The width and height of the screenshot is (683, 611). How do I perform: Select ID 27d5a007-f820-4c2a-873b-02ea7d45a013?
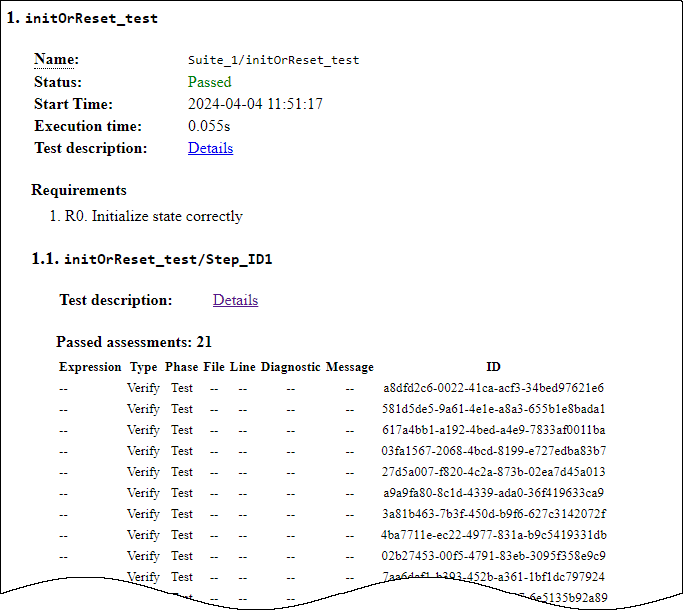494,472
